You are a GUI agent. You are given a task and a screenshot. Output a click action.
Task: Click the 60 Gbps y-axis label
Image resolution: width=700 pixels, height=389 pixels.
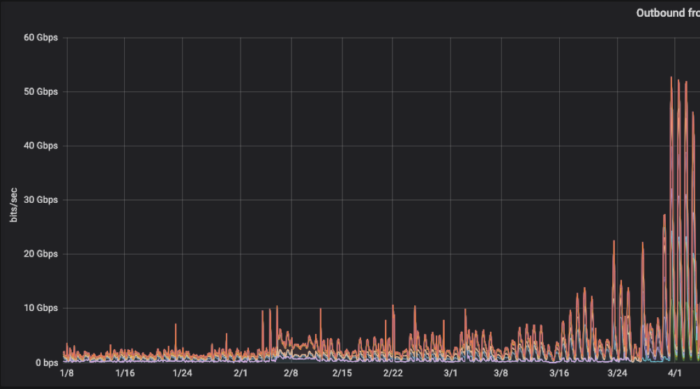click(x=41, y=38)
